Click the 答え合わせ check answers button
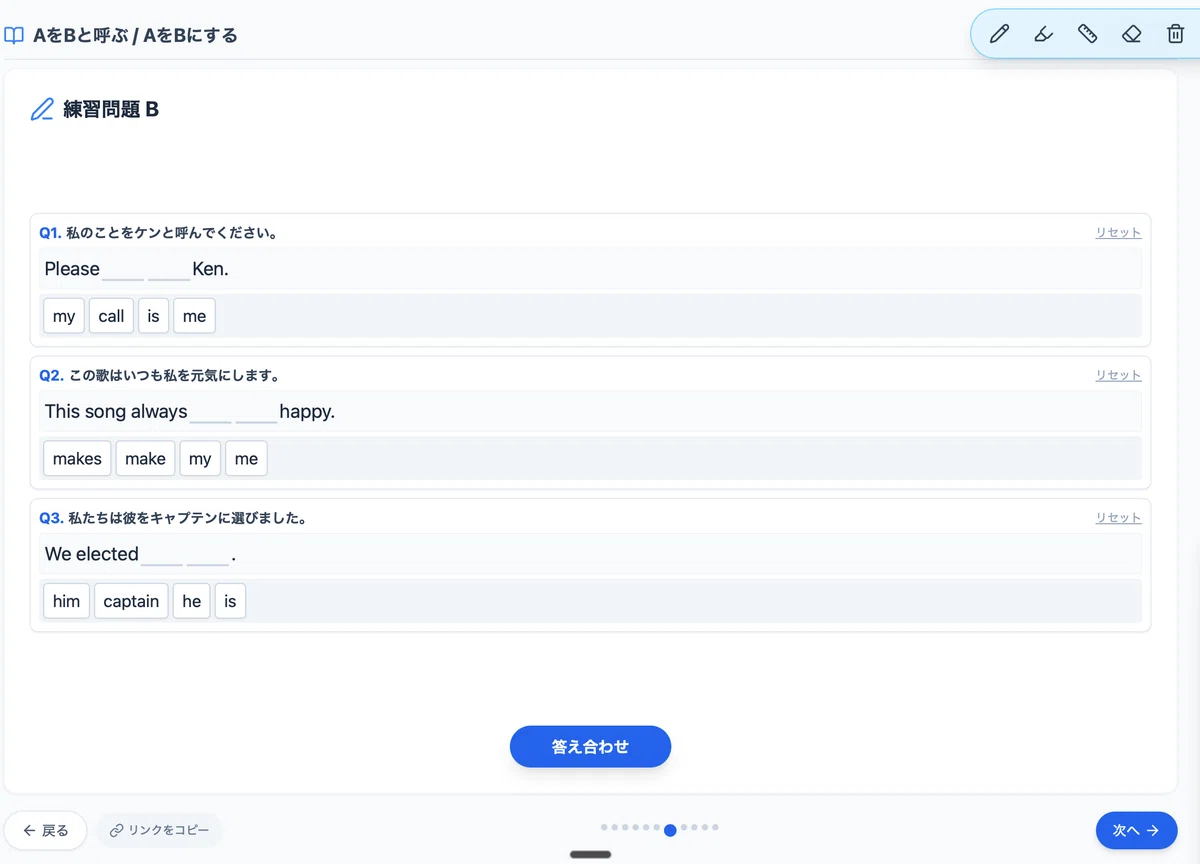This screenshot has width=1200, height=864. coord(590,747)
